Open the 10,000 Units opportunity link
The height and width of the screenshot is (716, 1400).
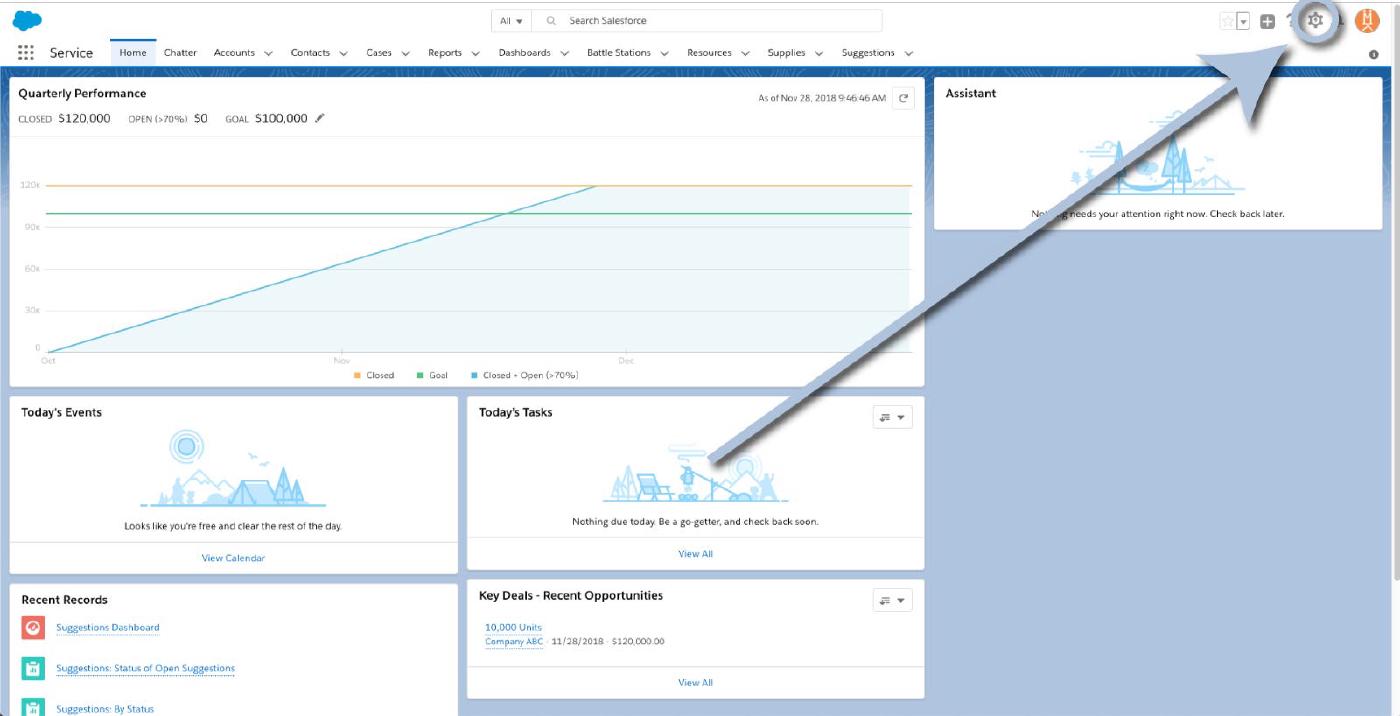pos(513,627)
